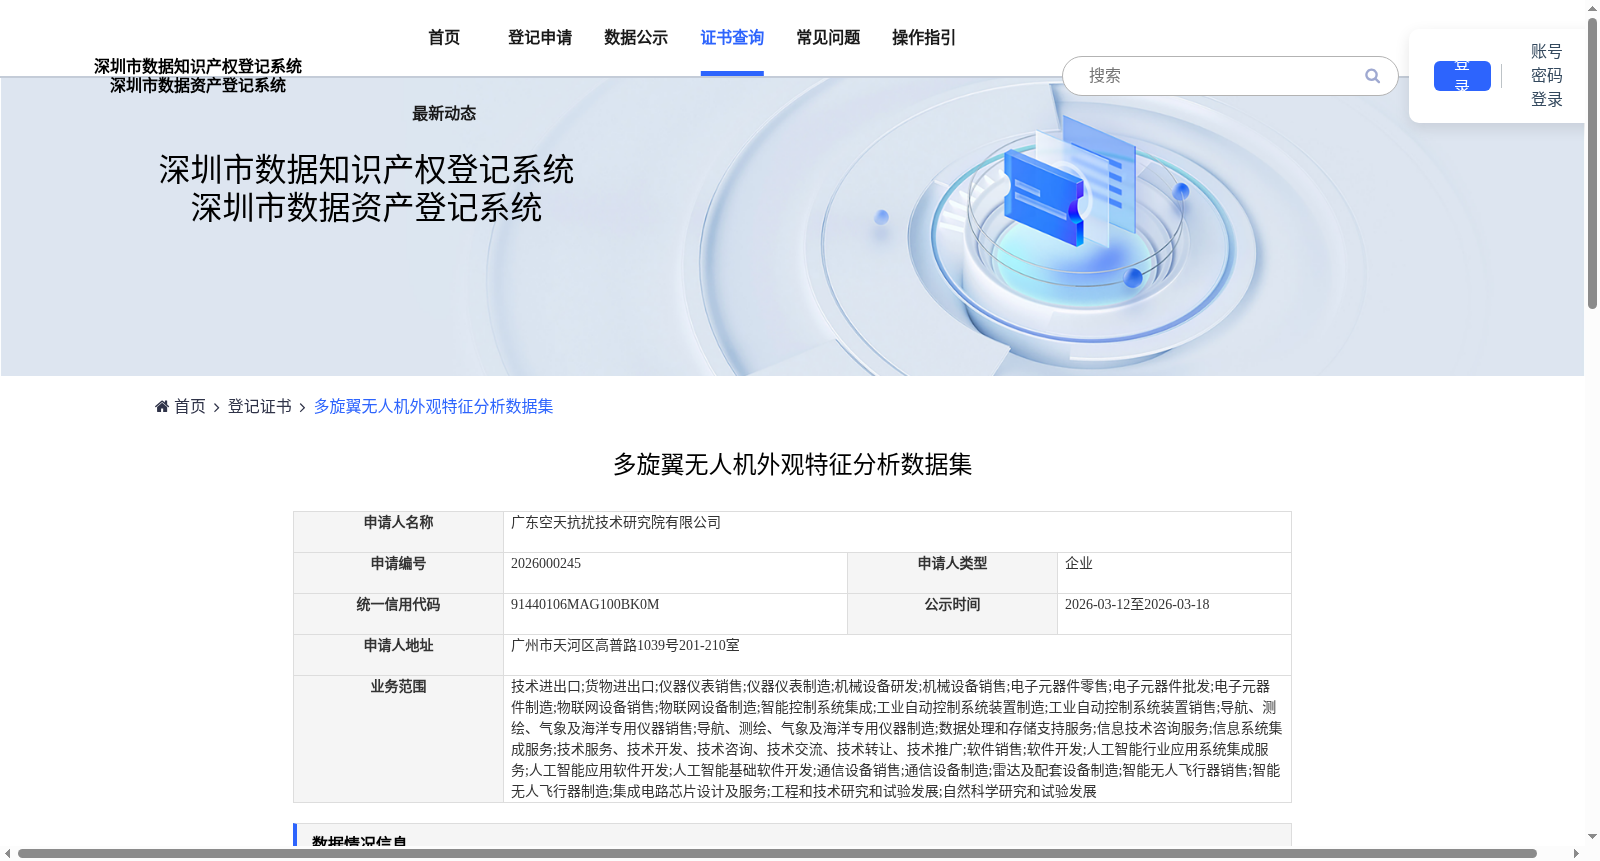This screenshot has width=1600, height=861.
Task: Click the 业务范围 label cell
Action: [398, 739]
